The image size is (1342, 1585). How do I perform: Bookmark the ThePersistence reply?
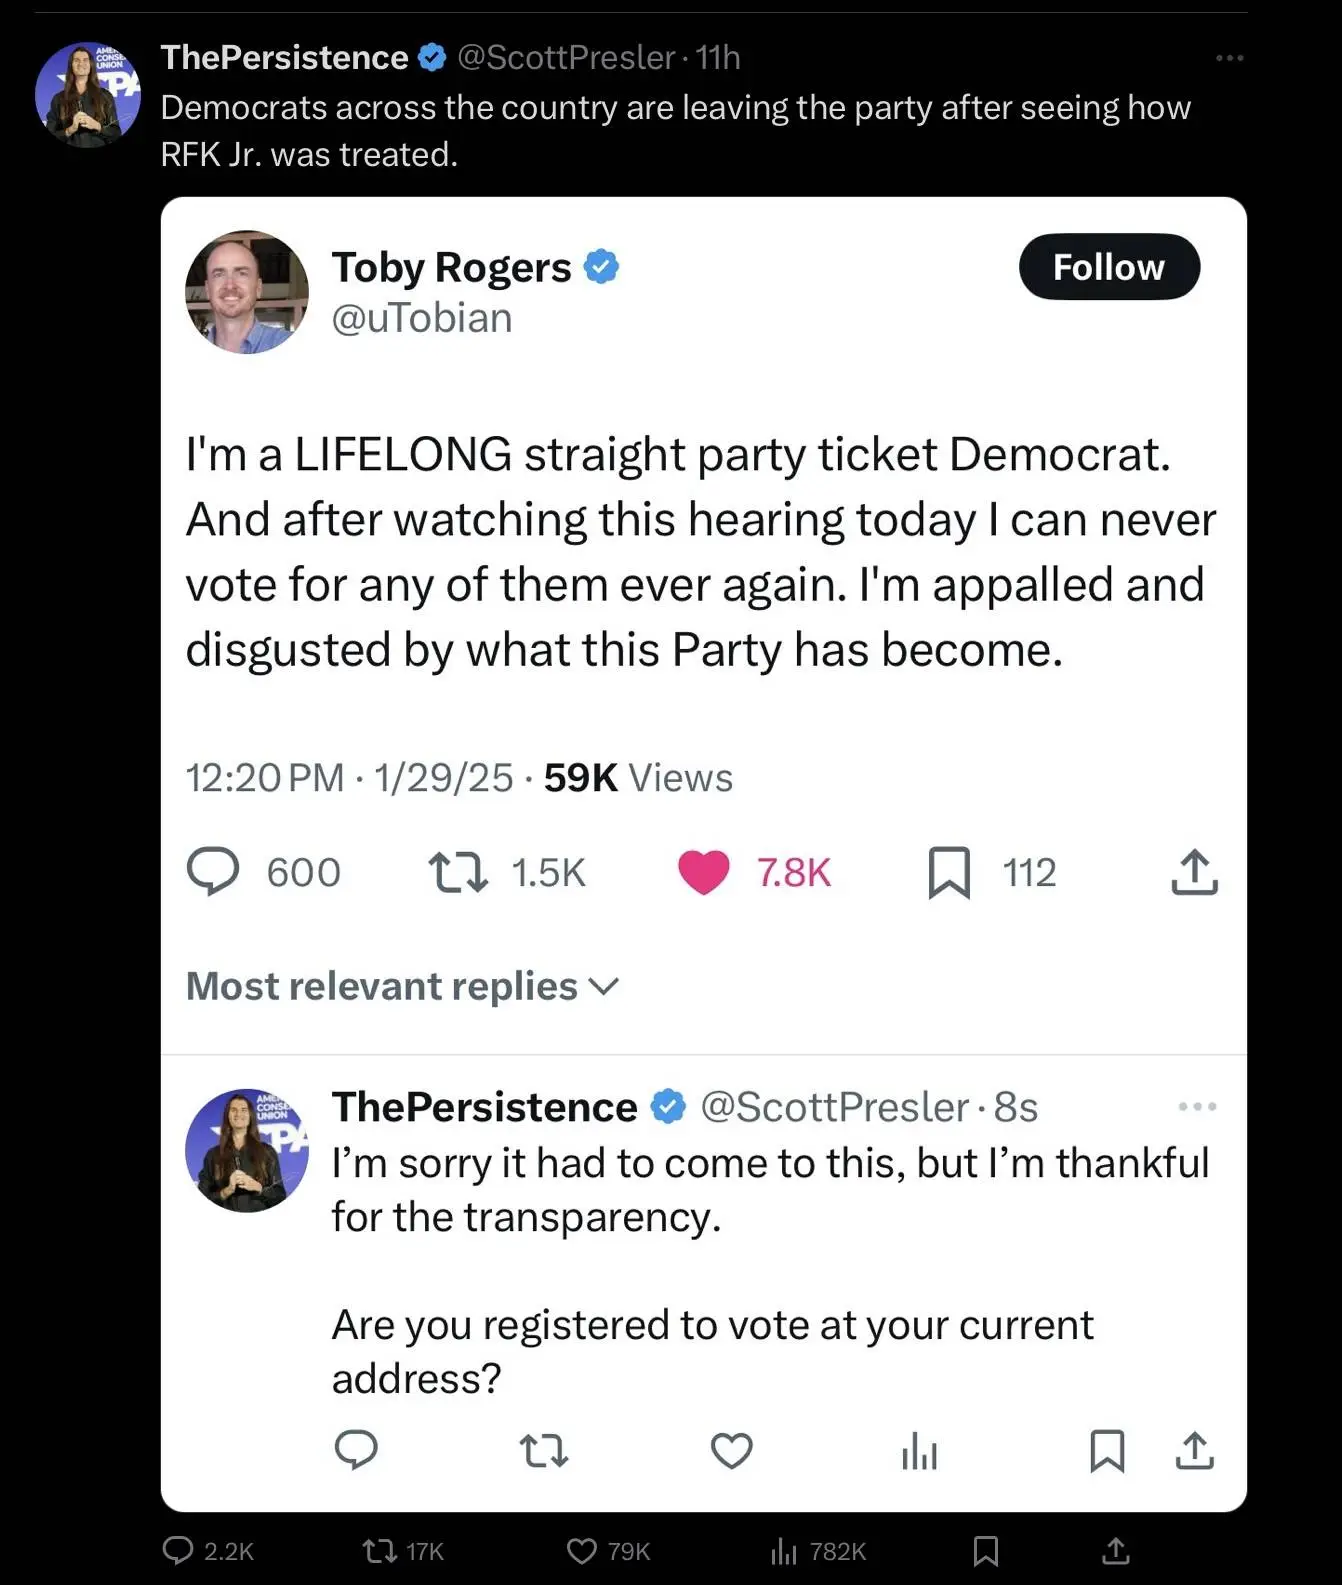(1106, 1450)
